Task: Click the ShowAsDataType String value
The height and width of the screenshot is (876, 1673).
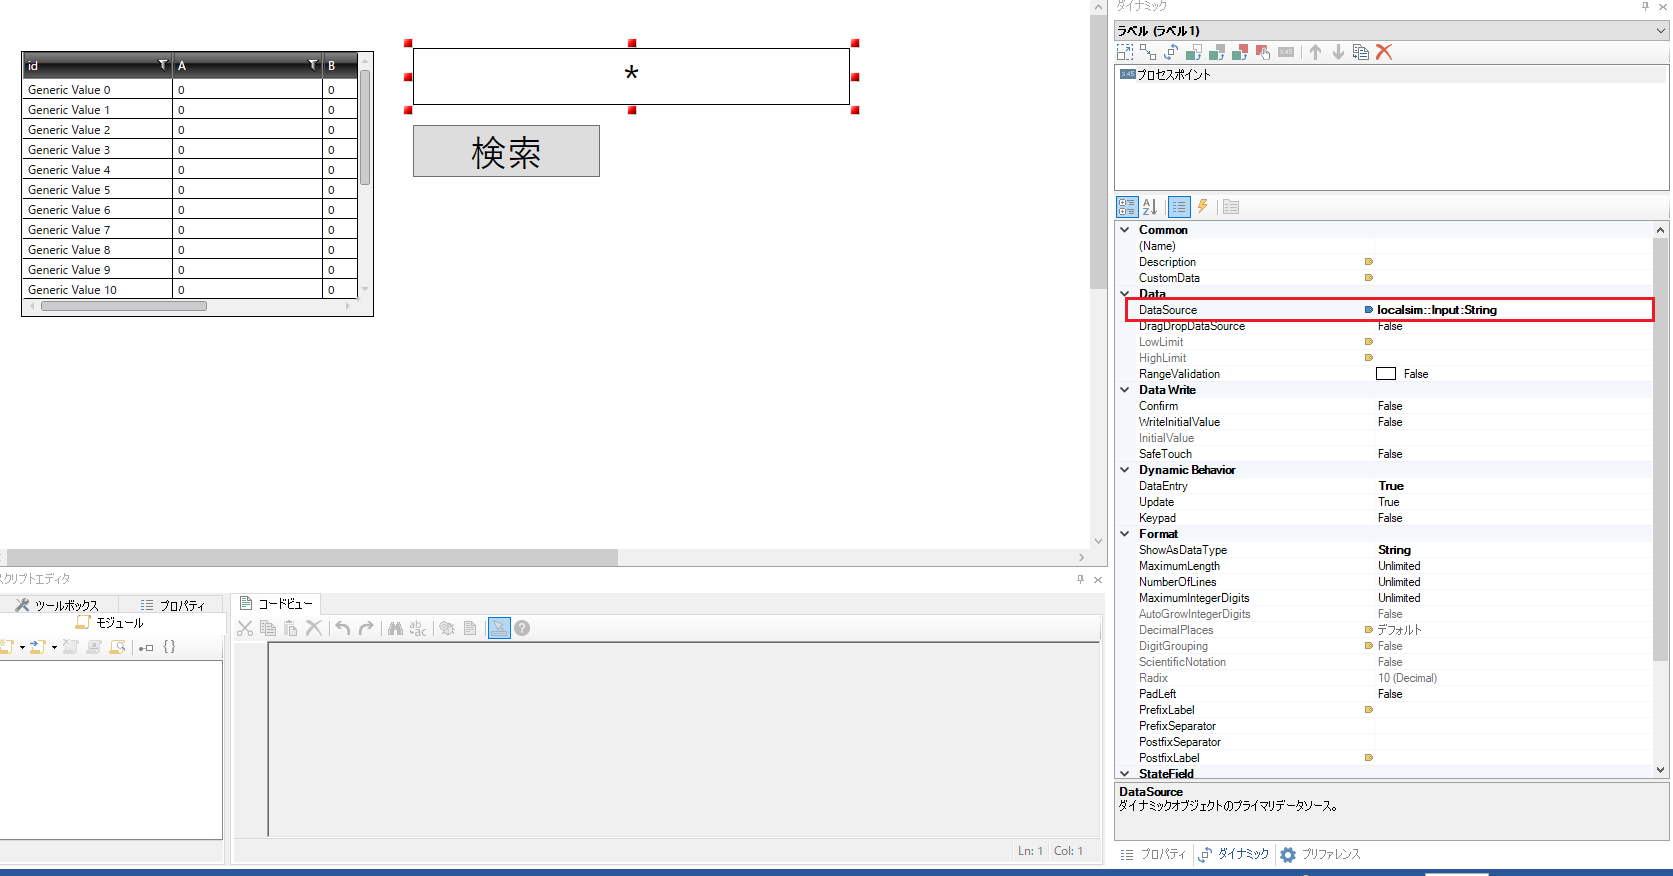Action: click(1394, 550)
